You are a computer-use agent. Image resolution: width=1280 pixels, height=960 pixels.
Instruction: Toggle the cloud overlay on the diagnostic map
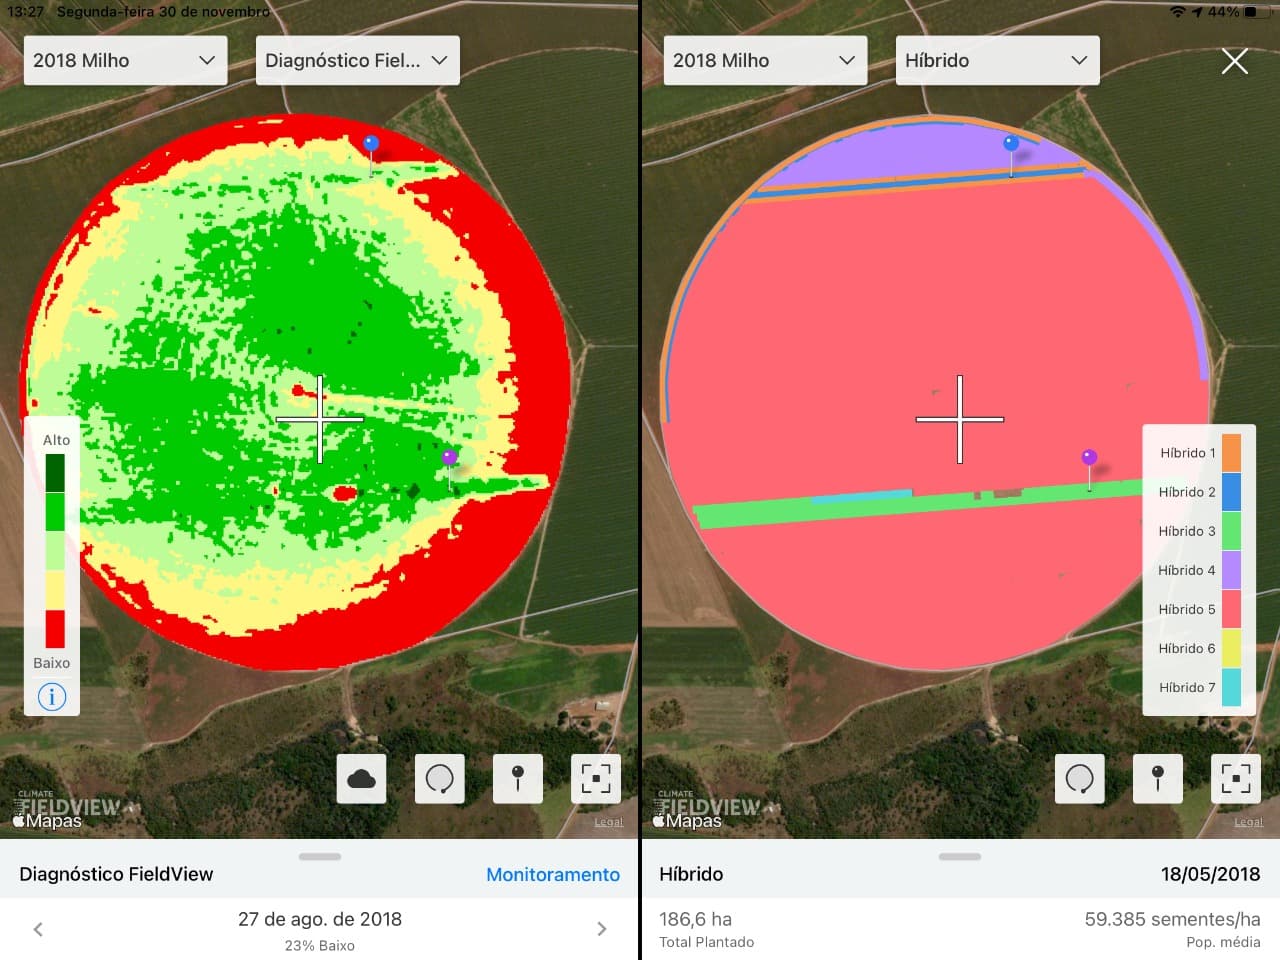click(x=361, y=779)
